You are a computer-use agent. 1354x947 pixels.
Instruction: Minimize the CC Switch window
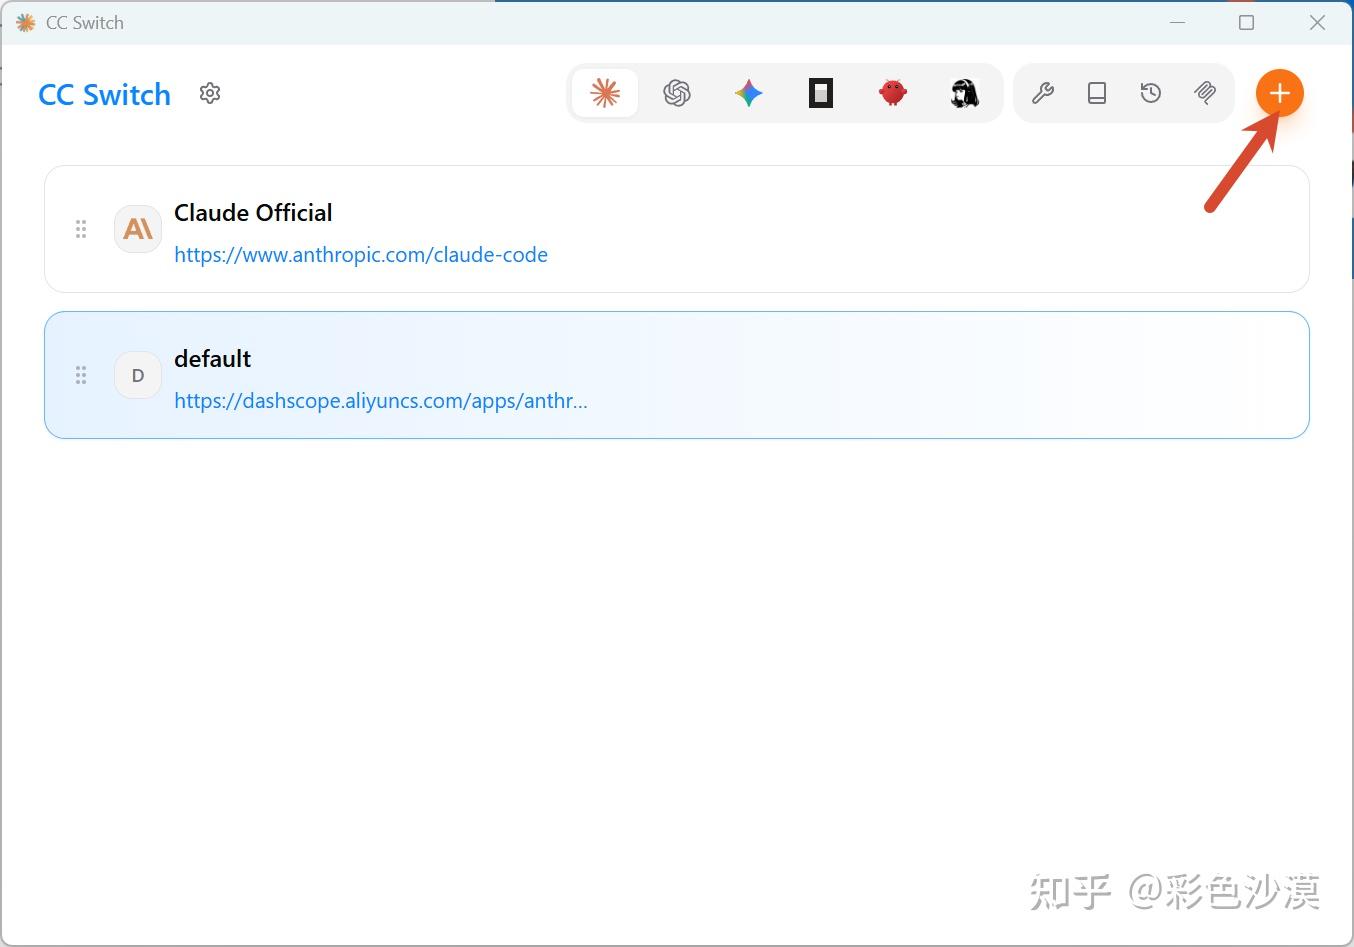pyautogui.click(x=1178, y=22)
